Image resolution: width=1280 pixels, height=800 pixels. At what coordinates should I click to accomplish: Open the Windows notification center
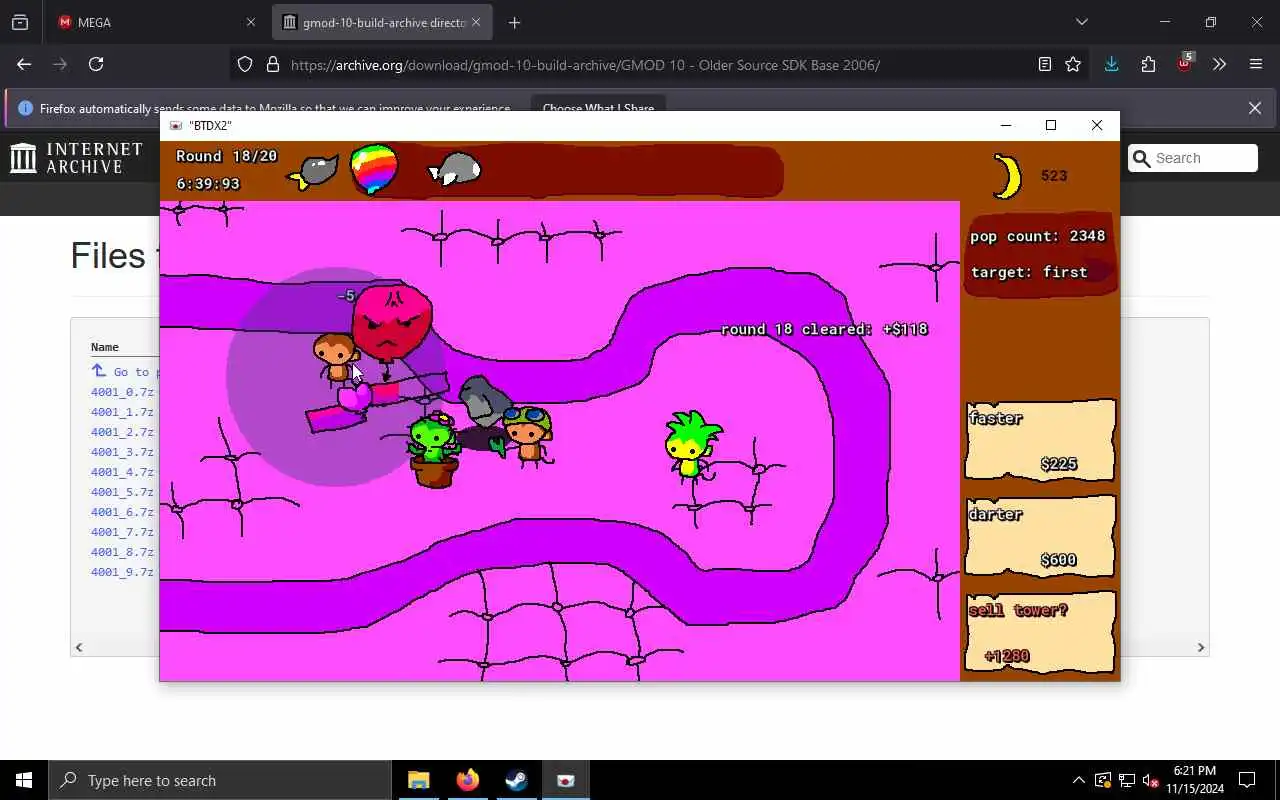pos(1247,780)
